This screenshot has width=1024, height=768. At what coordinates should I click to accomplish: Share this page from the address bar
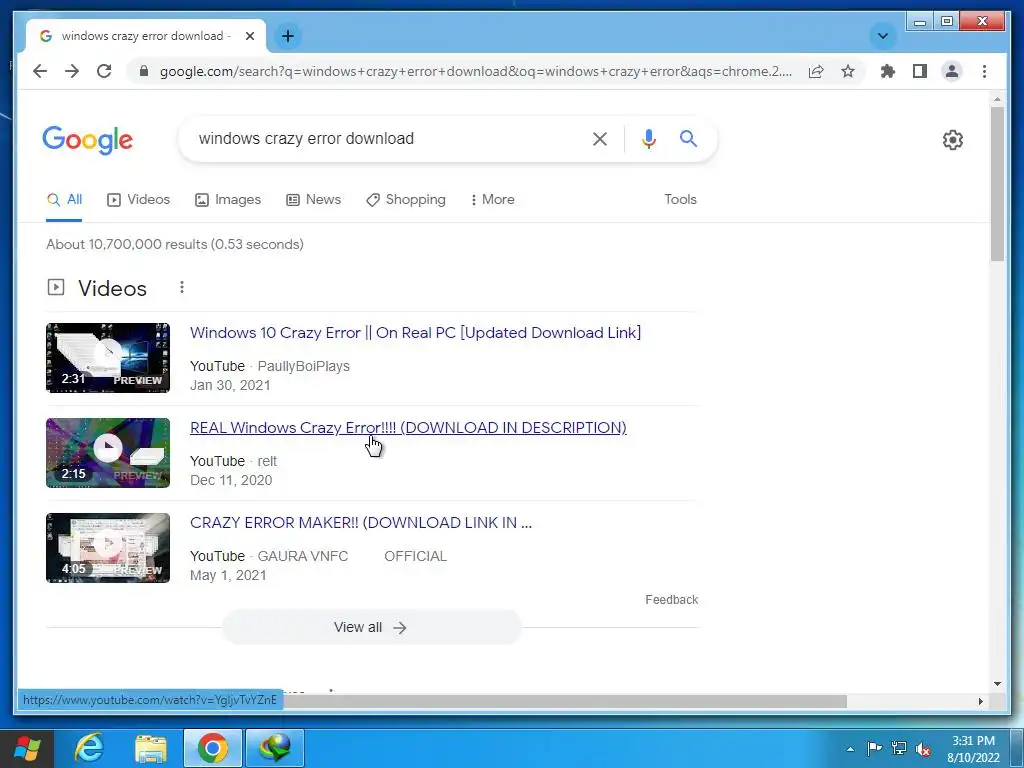816,71
